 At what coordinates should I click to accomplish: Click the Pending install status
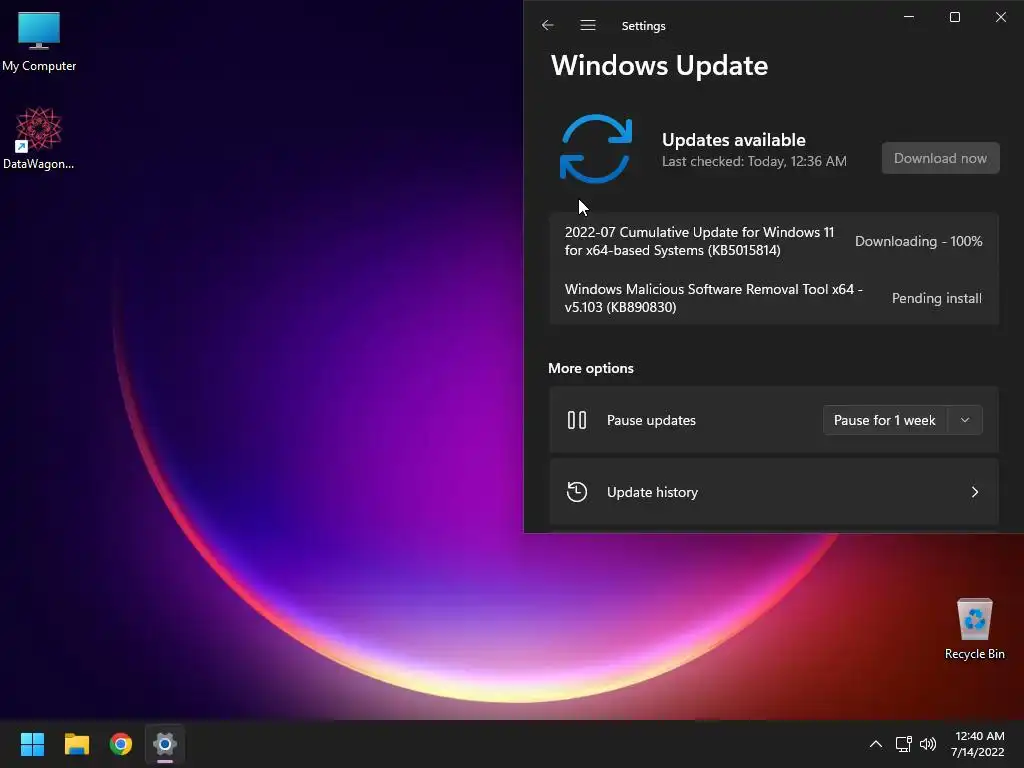pyautogui.click(x=936, y=298)
